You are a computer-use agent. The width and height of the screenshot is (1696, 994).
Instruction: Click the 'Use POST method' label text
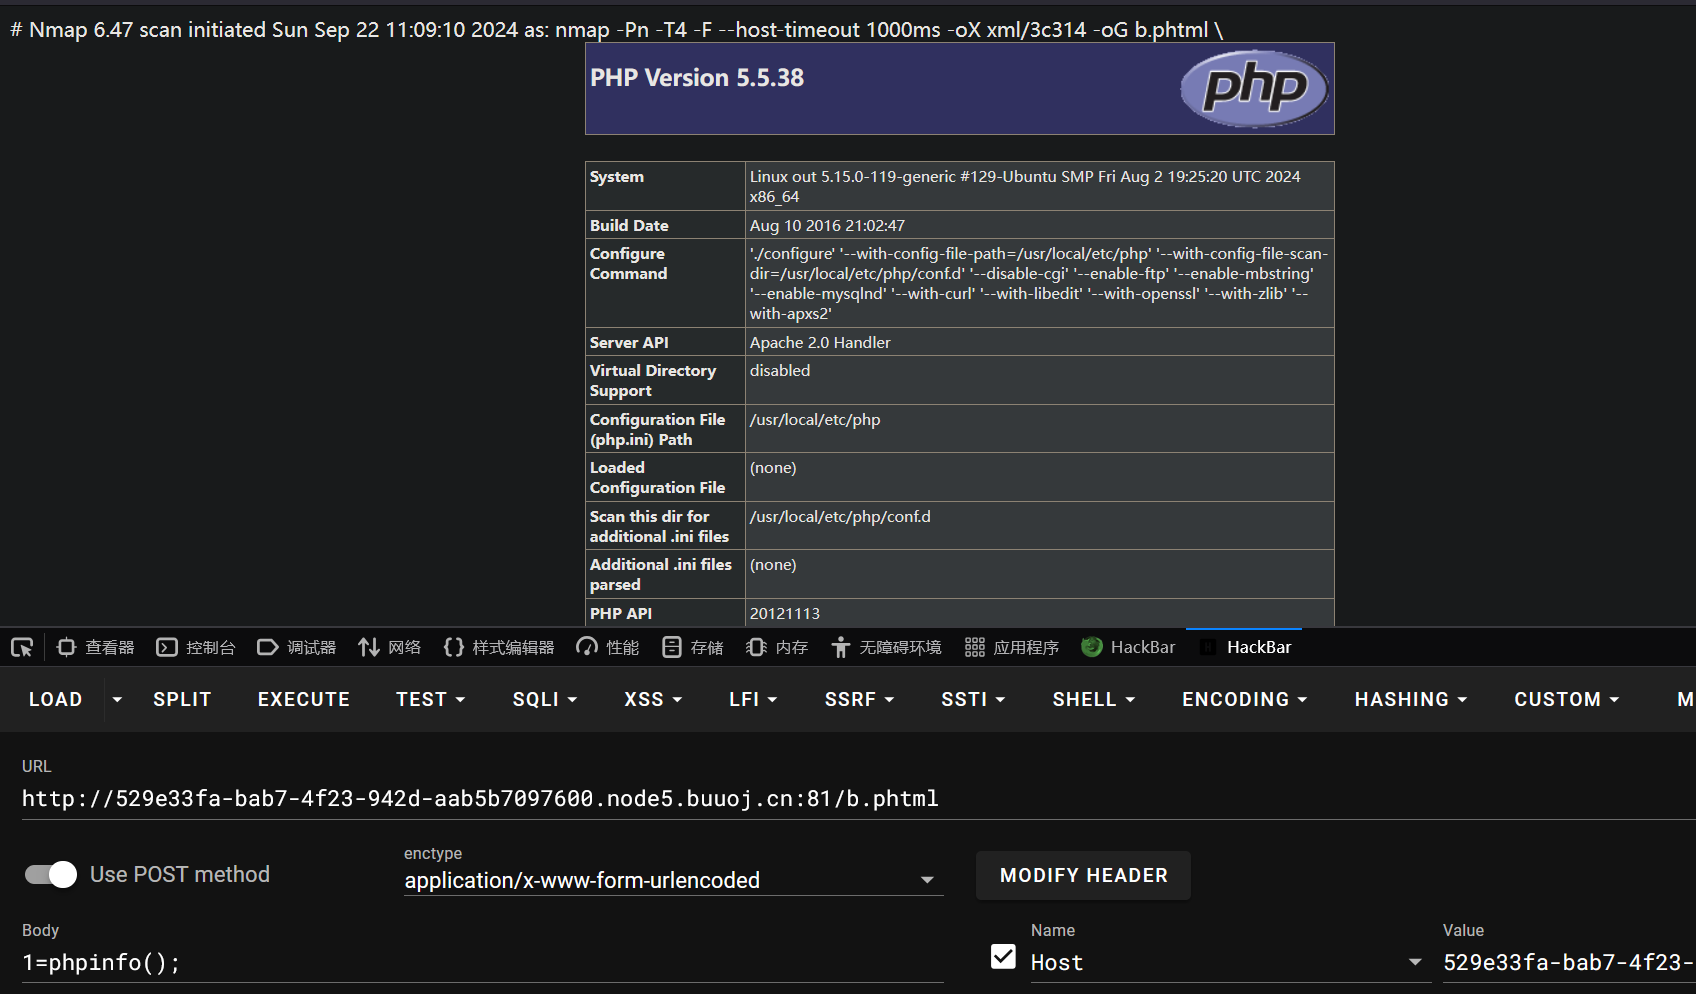point(180,874)
